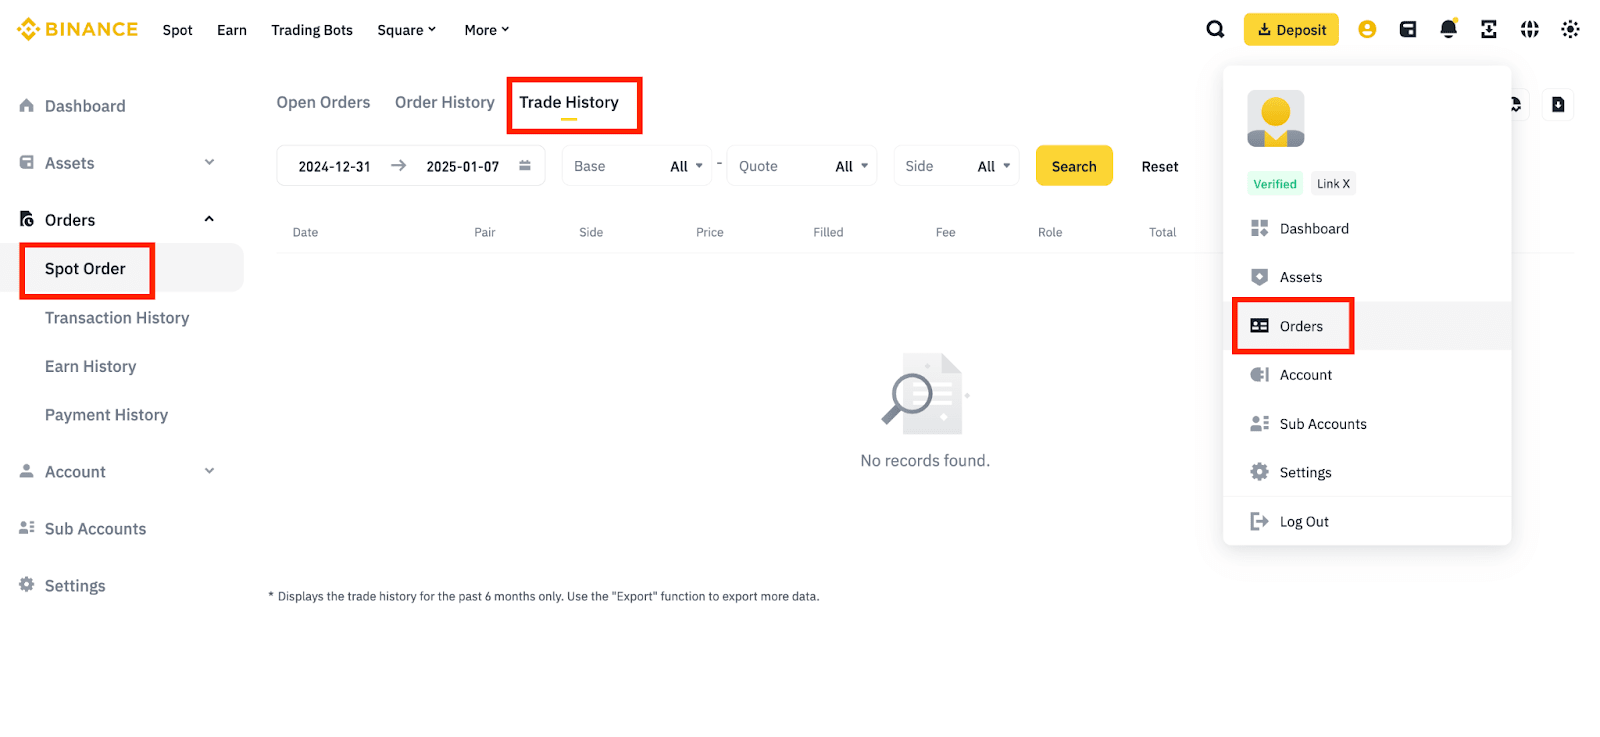The height and width of the screenshot is (737, 1600).
Task: Select the Trade History tab
Action: tap(569, 102)
